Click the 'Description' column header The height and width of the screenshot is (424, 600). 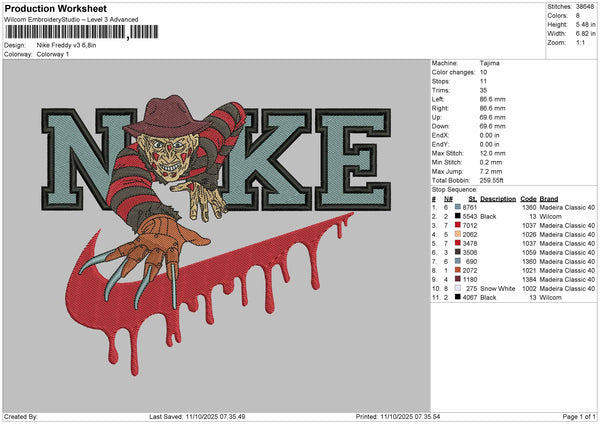click(x=498, y=199)
